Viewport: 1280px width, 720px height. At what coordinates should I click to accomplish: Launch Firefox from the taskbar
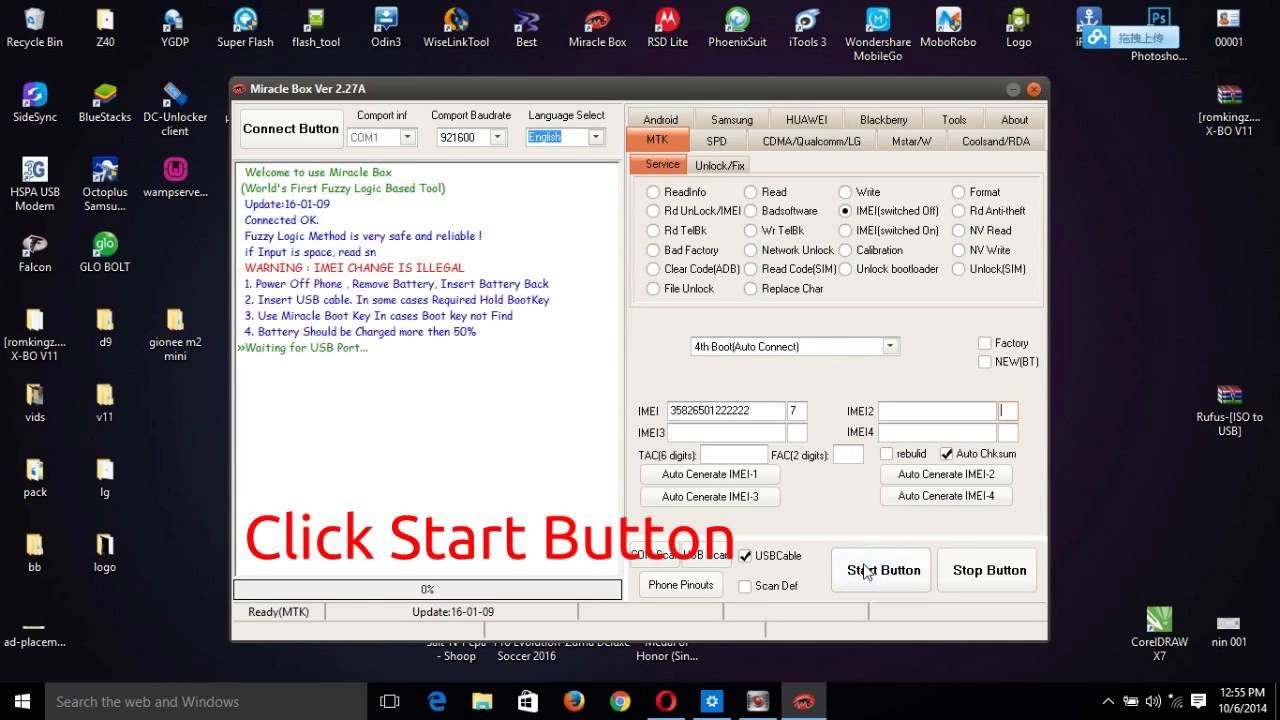coord(573,701)
